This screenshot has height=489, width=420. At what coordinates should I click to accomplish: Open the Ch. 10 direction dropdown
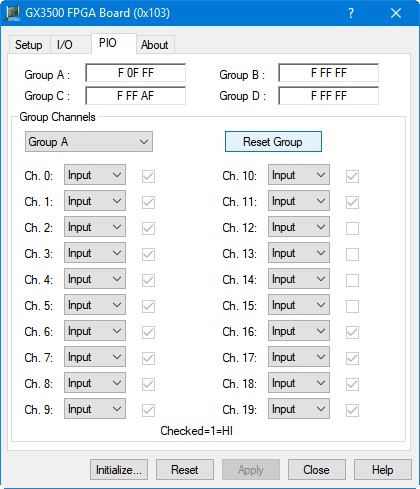(299, 174)
